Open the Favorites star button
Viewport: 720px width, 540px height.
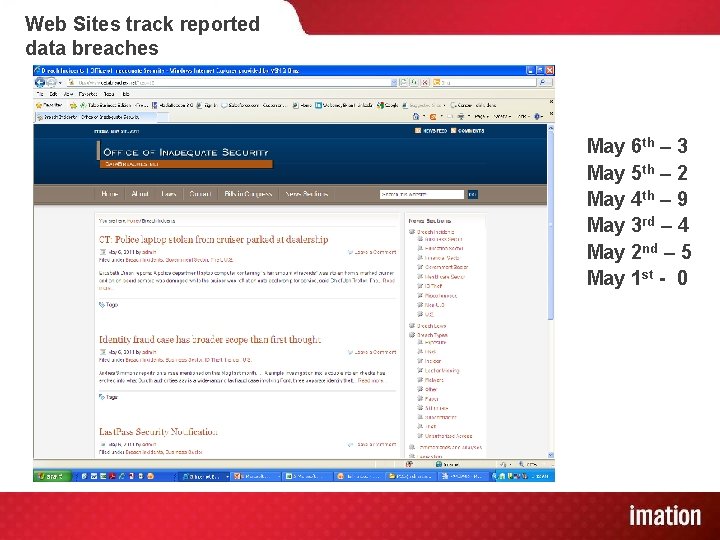[x=49, y=105]
